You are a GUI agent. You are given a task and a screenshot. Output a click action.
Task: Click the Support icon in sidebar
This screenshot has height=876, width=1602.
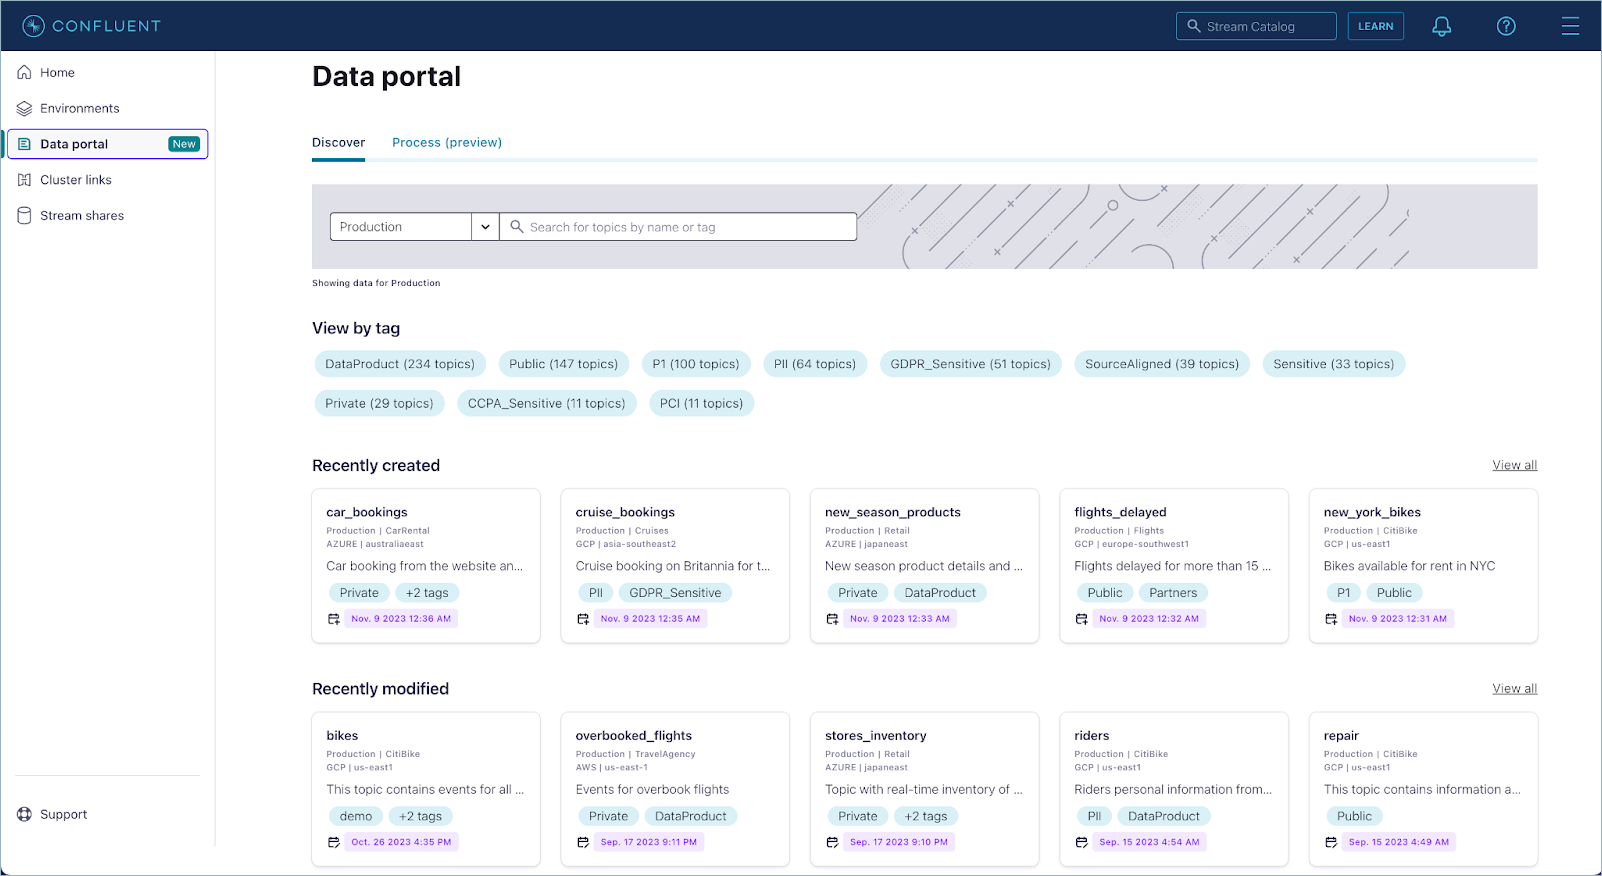click(24, 814)
